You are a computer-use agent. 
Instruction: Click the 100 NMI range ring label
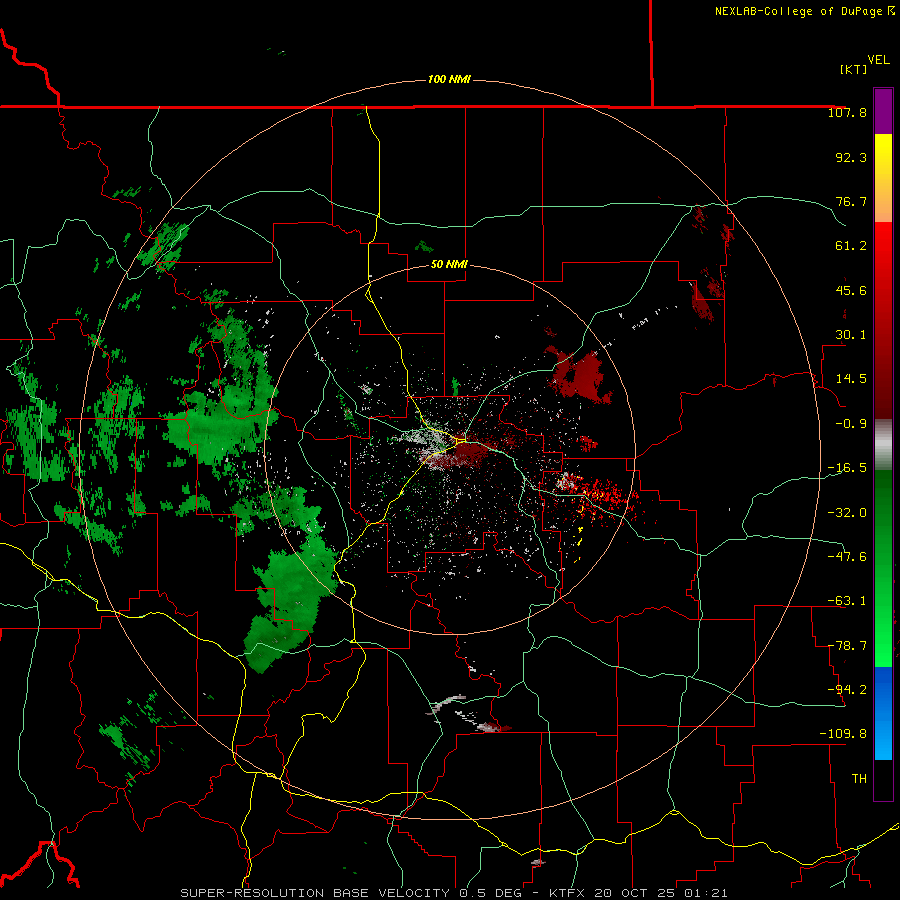[x=449, y=79]
